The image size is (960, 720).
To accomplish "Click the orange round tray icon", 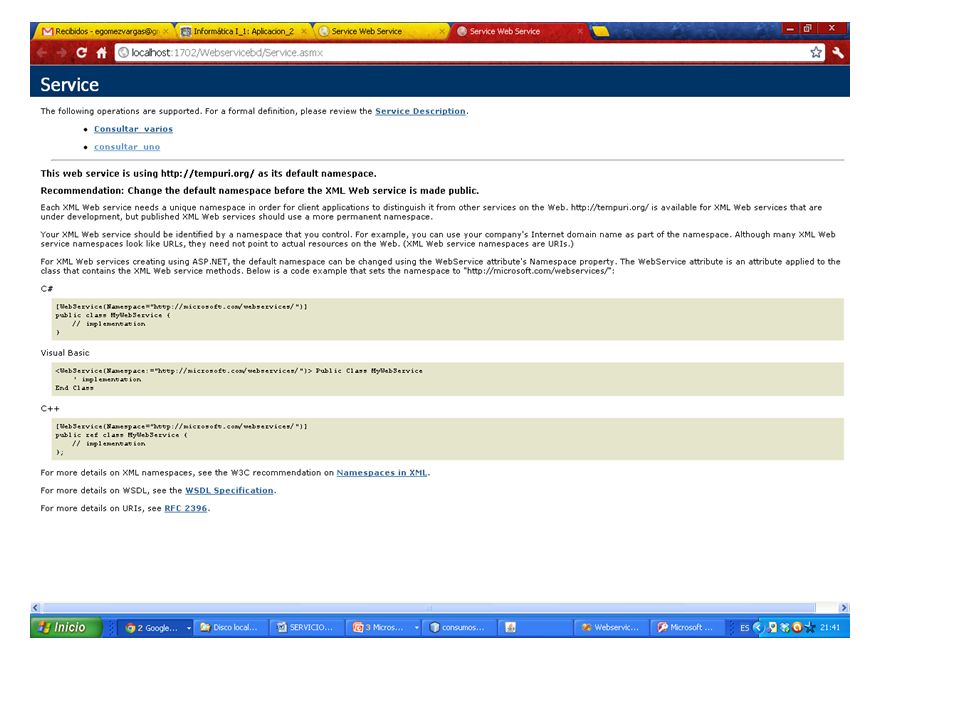I will click(x=797, y=627).
